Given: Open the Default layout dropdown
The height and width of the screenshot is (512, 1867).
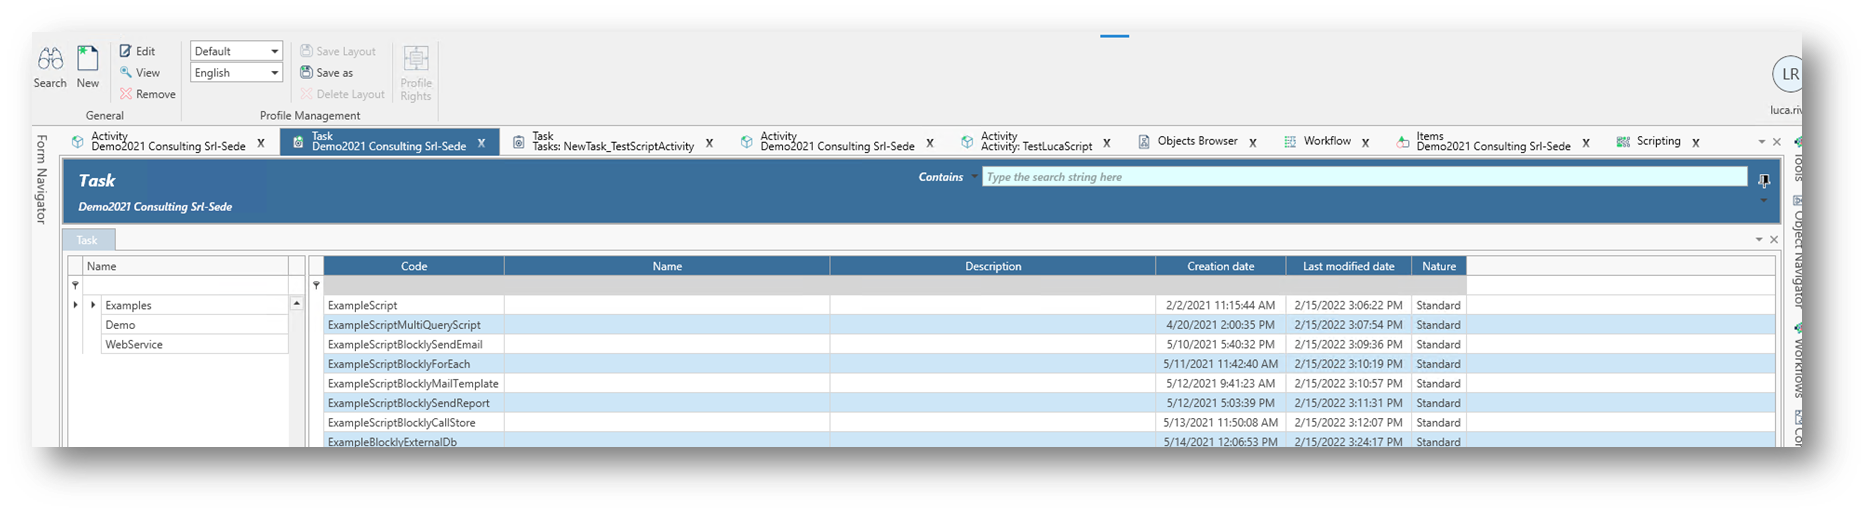Looking at the screenshot, I should click(274, 51).
